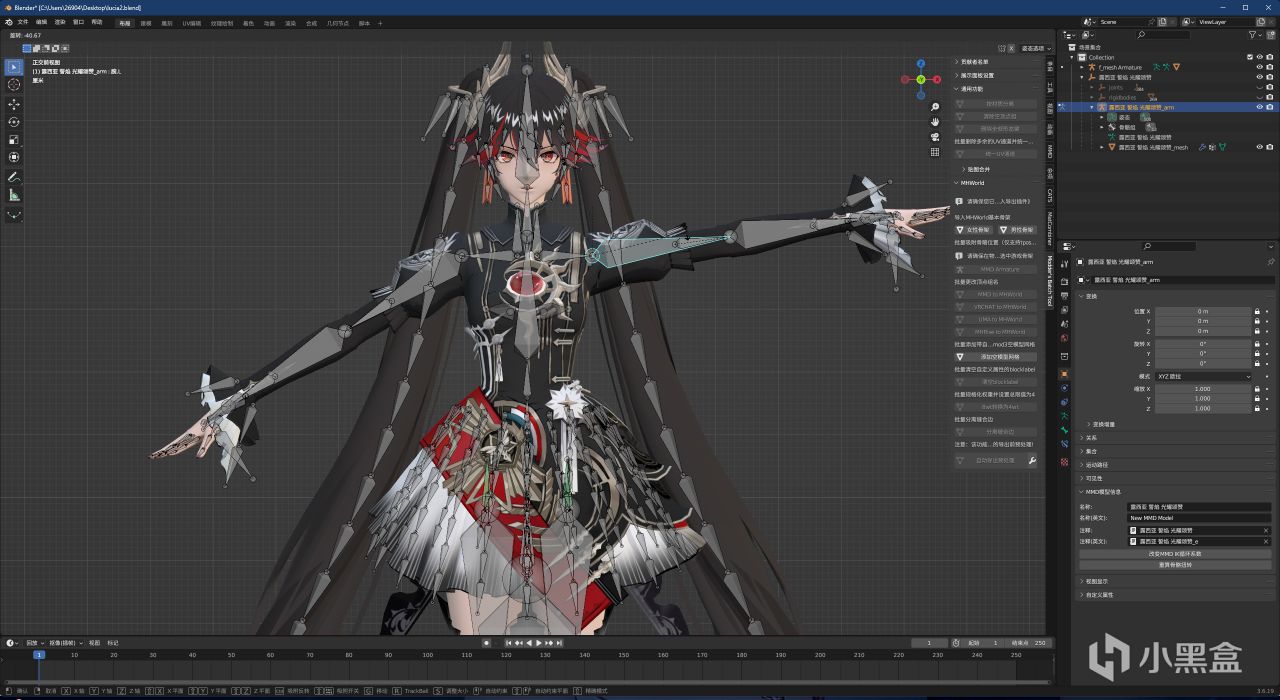Open the 文件 (File) menu

click(22, 22)
